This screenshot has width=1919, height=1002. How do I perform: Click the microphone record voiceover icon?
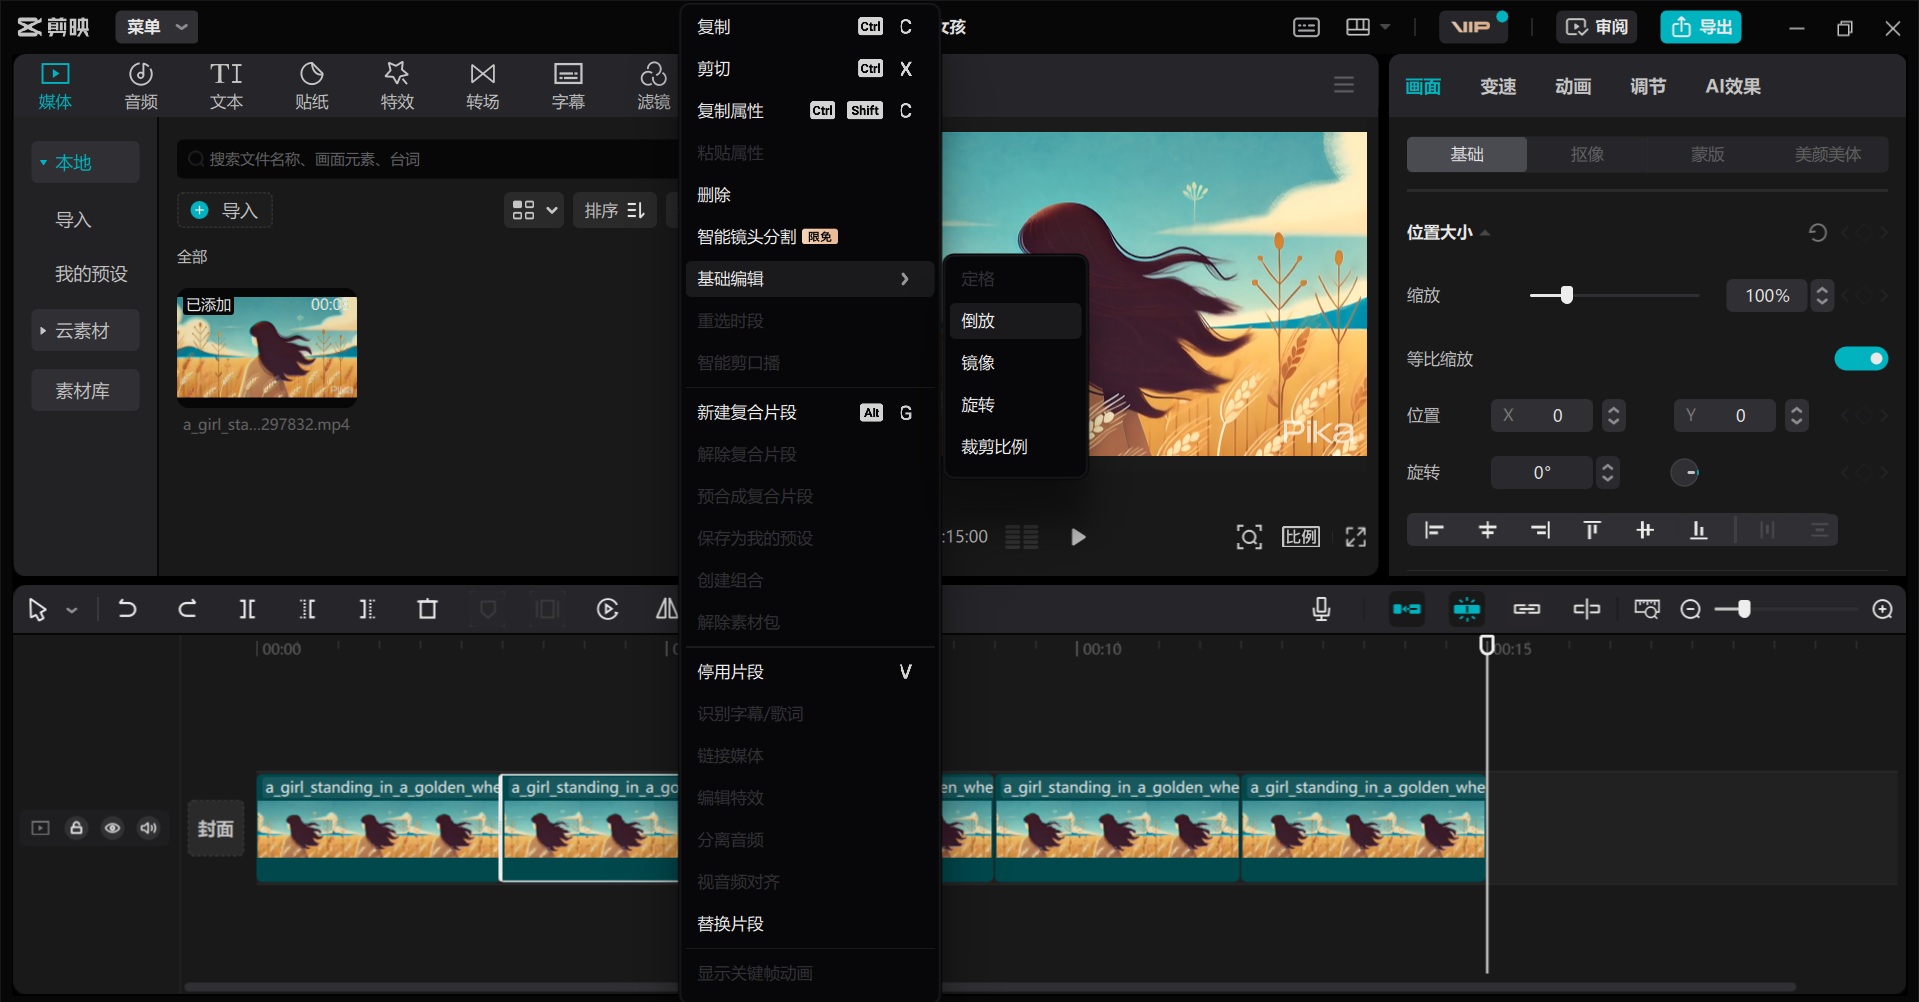tap(1321, 609)
